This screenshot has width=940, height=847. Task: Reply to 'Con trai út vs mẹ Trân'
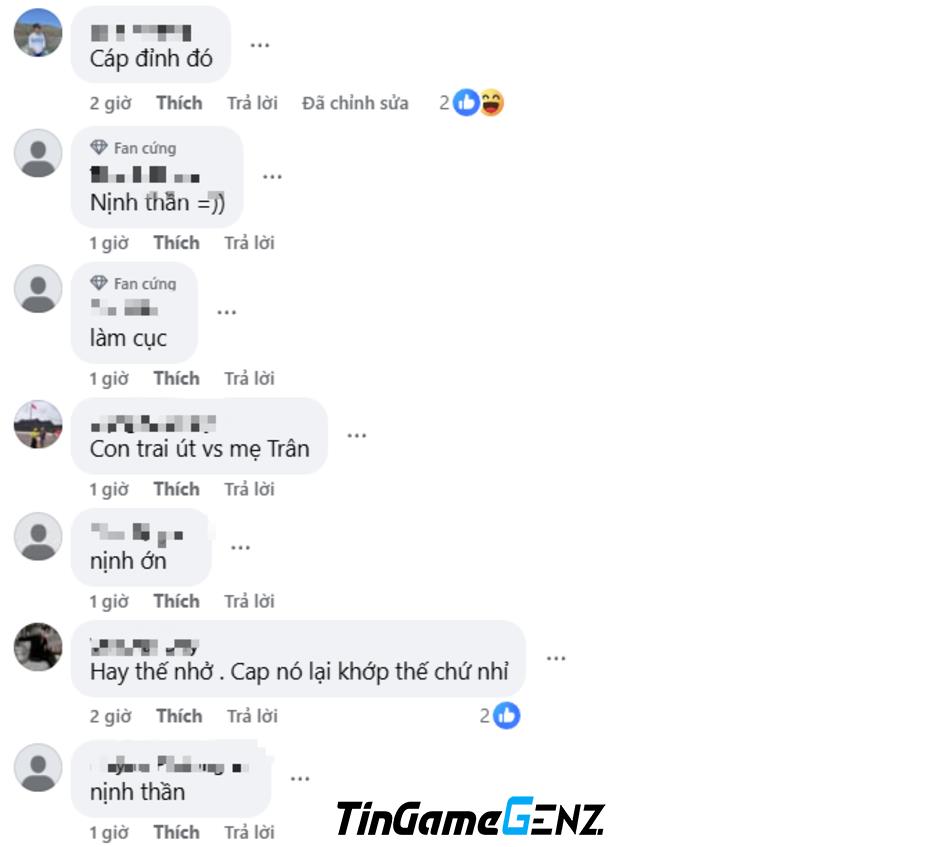(249, 489)
